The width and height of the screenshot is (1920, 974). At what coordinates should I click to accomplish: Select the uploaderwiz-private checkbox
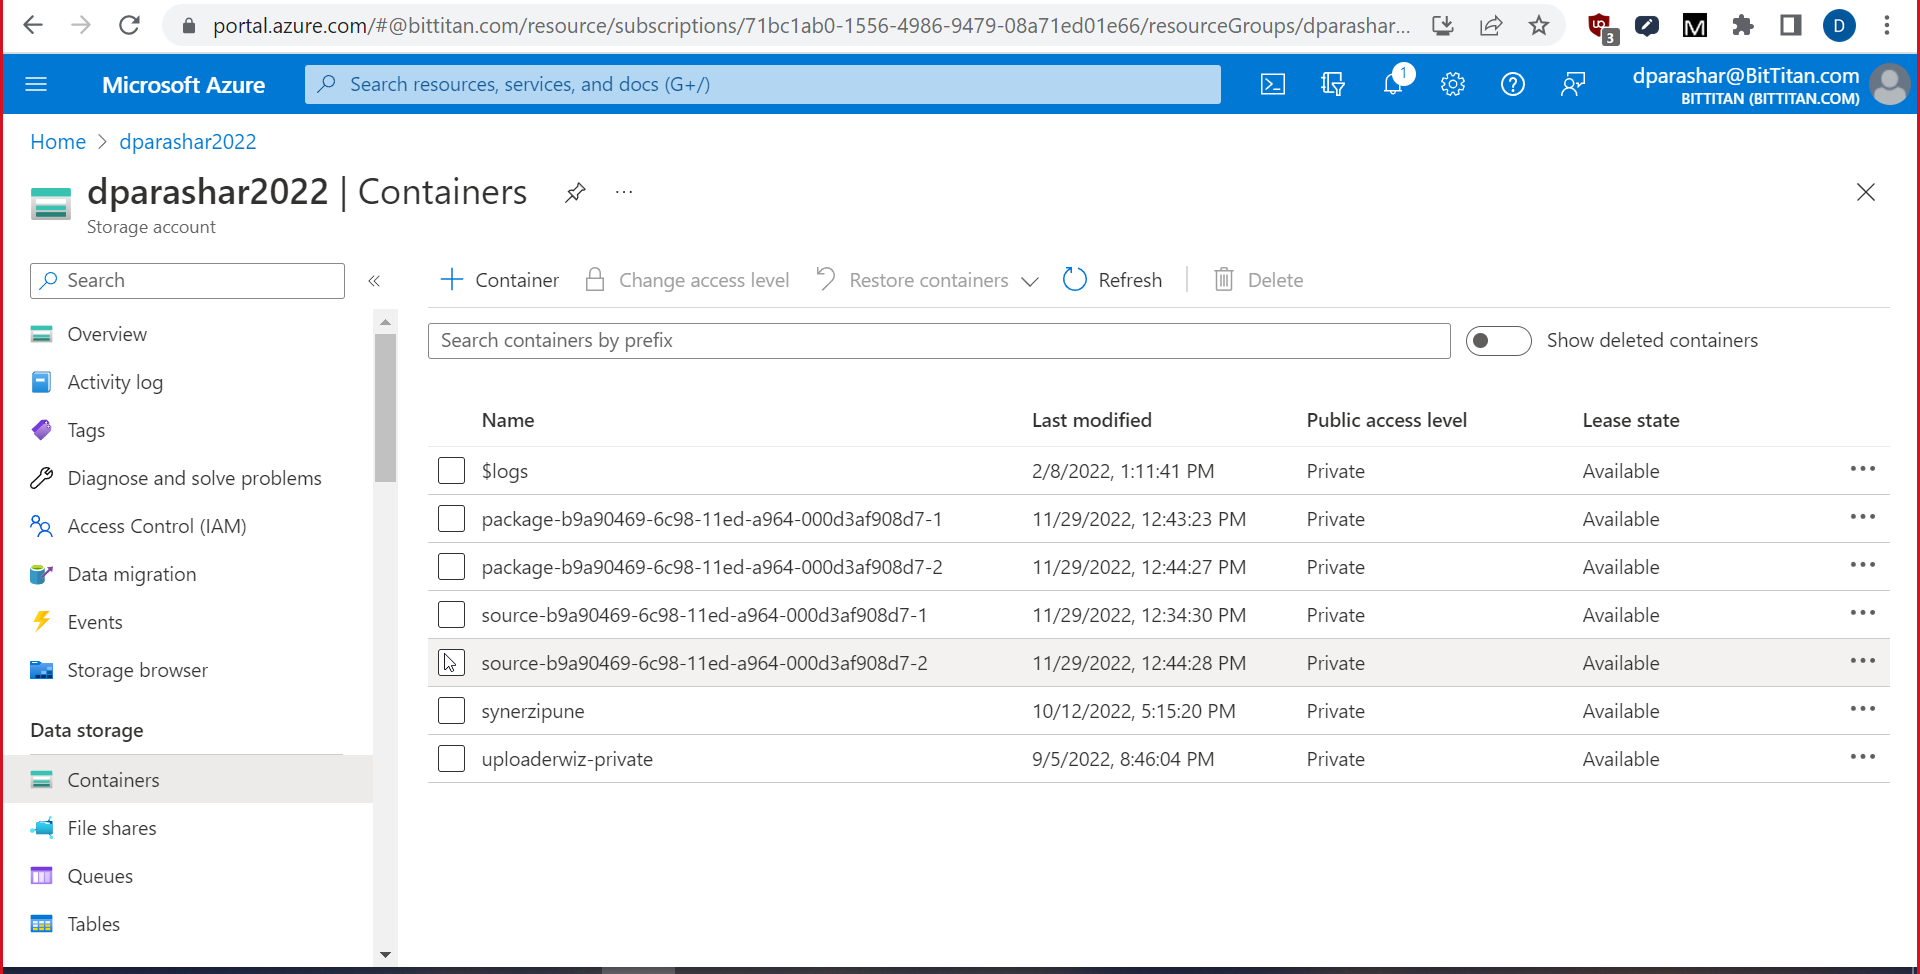click(x=452, y=759)
